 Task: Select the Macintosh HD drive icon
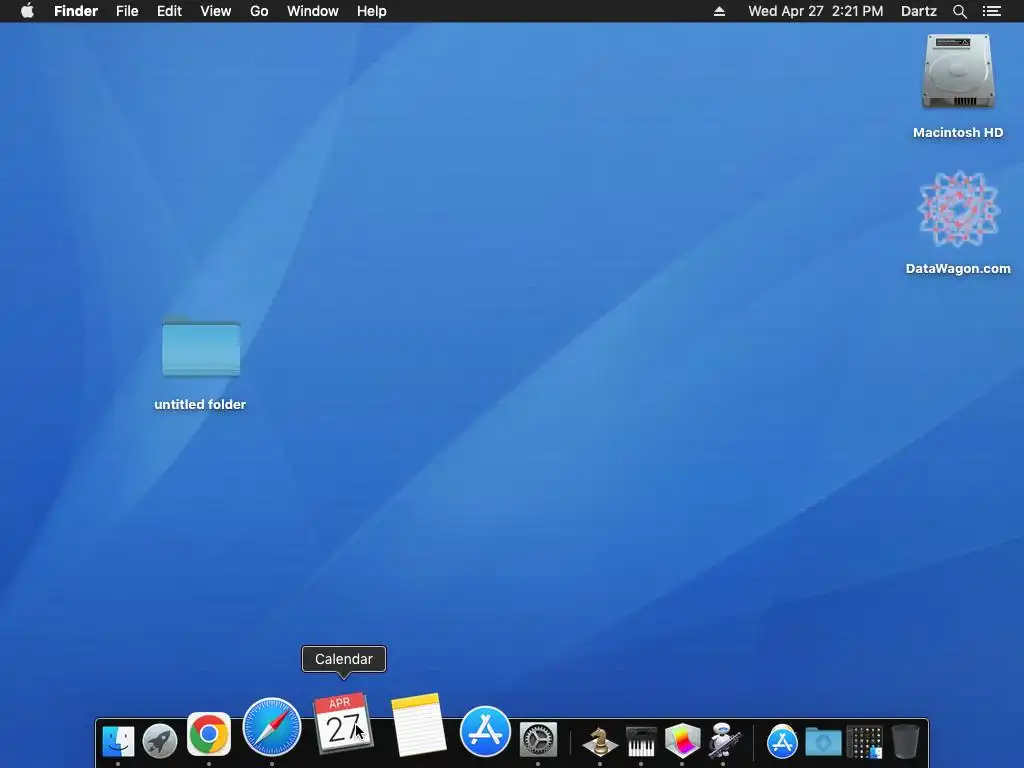pyautogui.click(x=958, y=72)
